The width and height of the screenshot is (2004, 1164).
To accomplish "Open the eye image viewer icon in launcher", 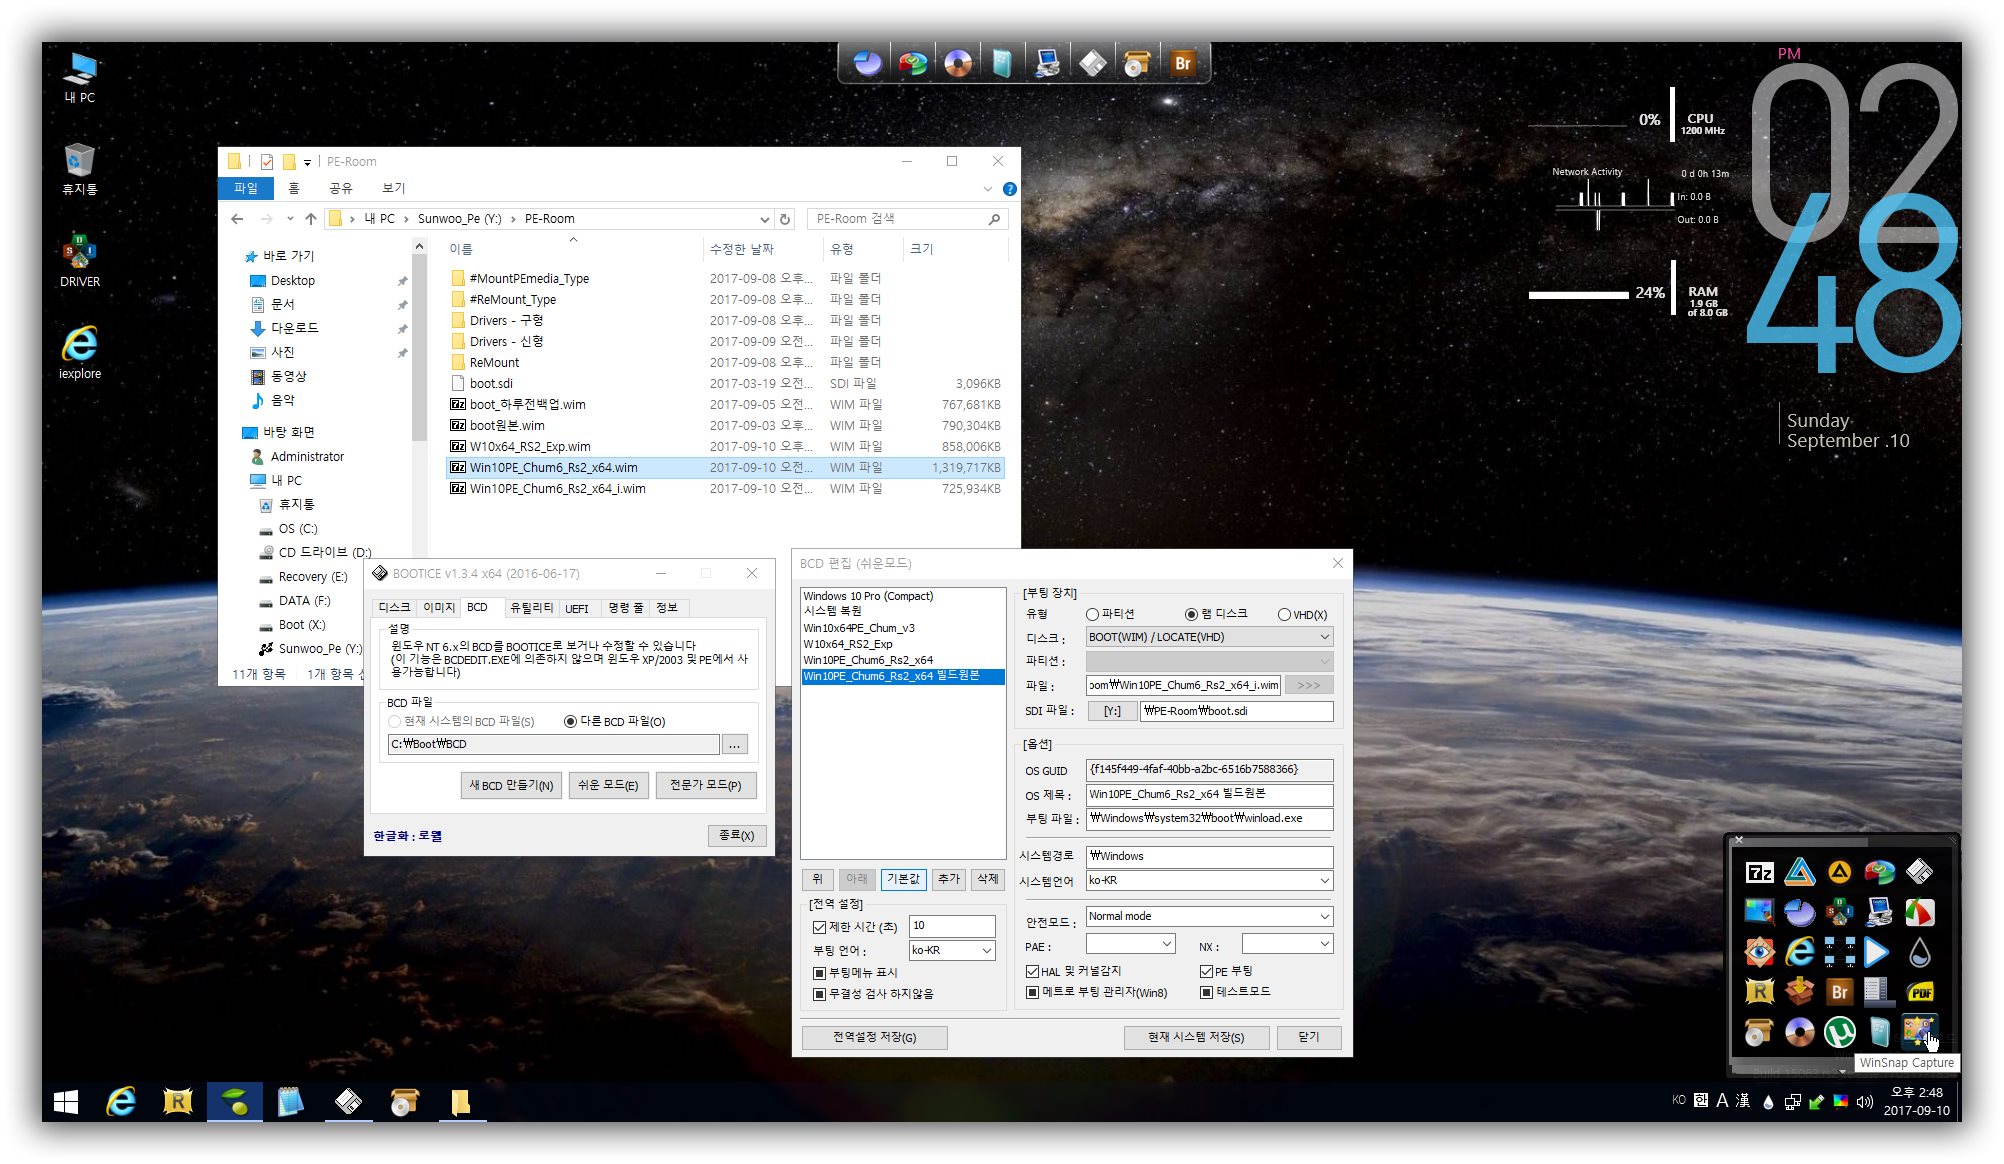I will pyautogui.click(x=1759, y=952).
